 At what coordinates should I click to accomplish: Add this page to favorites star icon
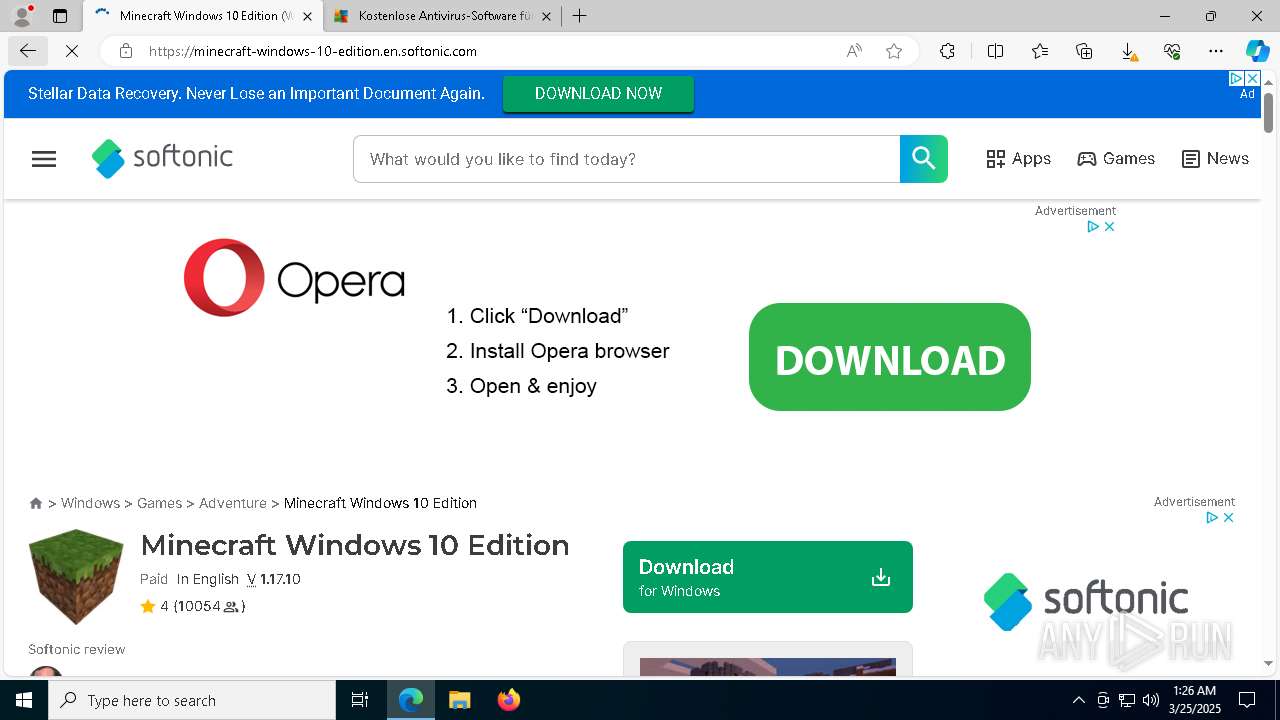coord(894,51)
